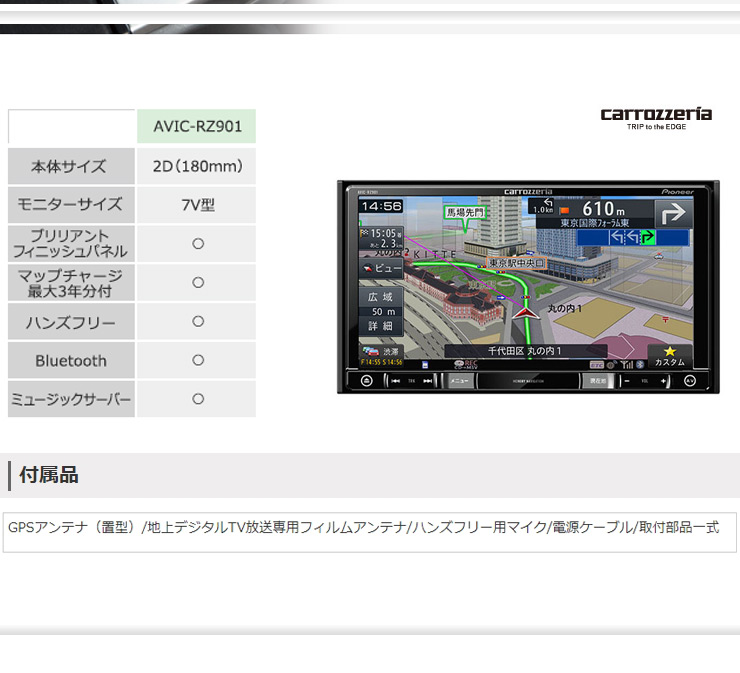Select the AVIC-RZ901 model header cell
740x673 pixels.
click(196, 127)
